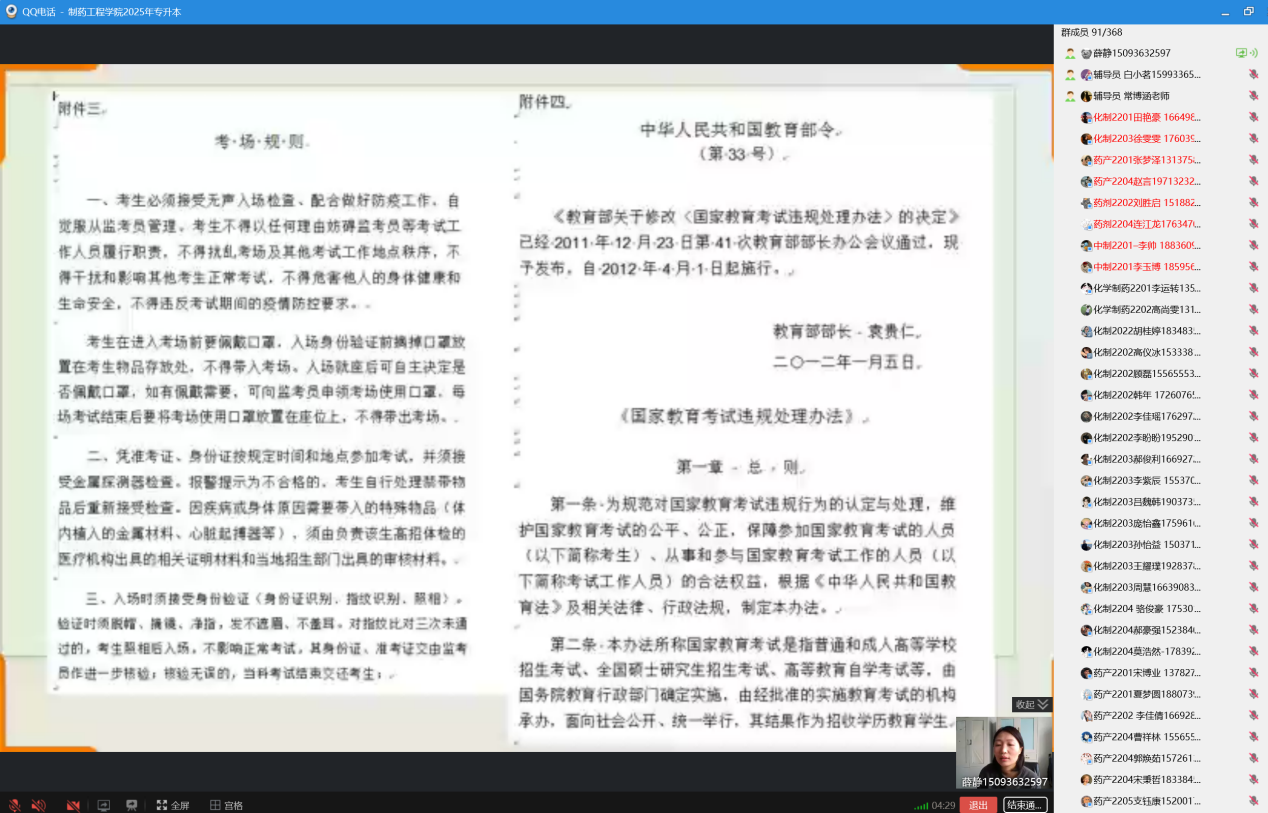This screenshot has width=1268, height=813.
Task: Turn on the muted speaker
Action: (x=39, y=805)
